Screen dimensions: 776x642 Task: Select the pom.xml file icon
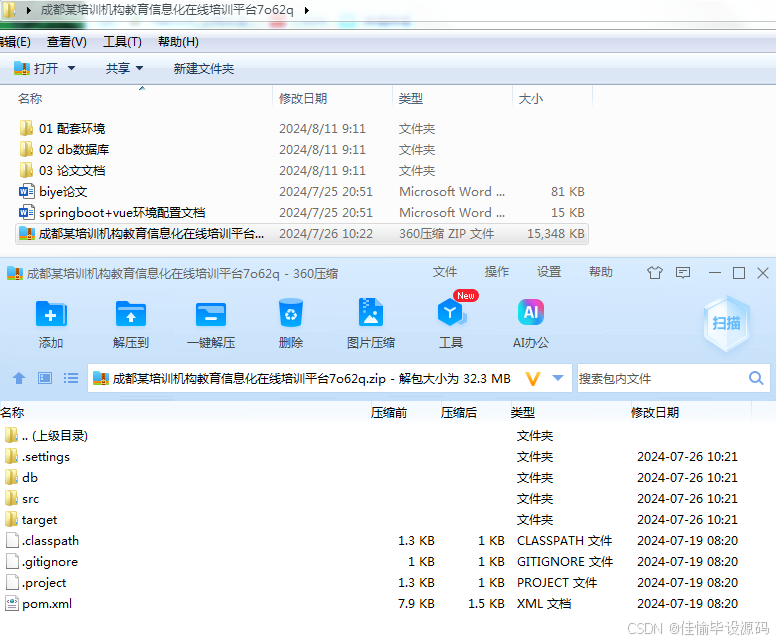point(12,603)
